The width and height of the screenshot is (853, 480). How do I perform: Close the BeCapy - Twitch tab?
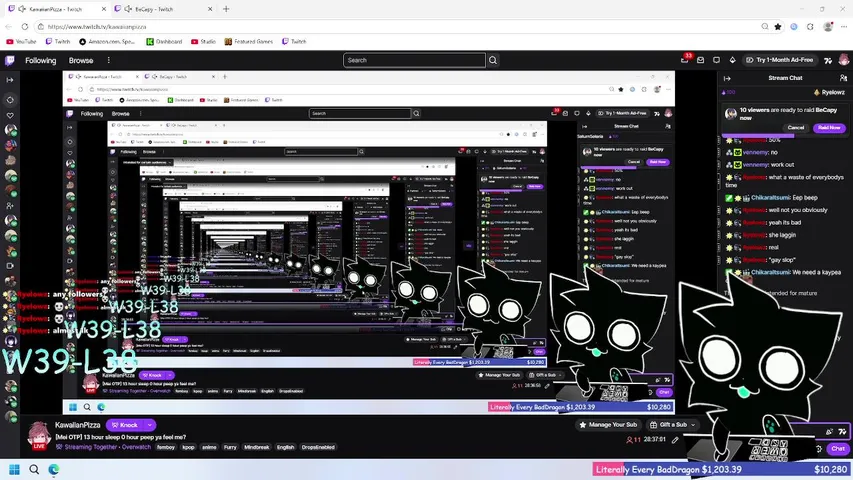click(210, 9)
